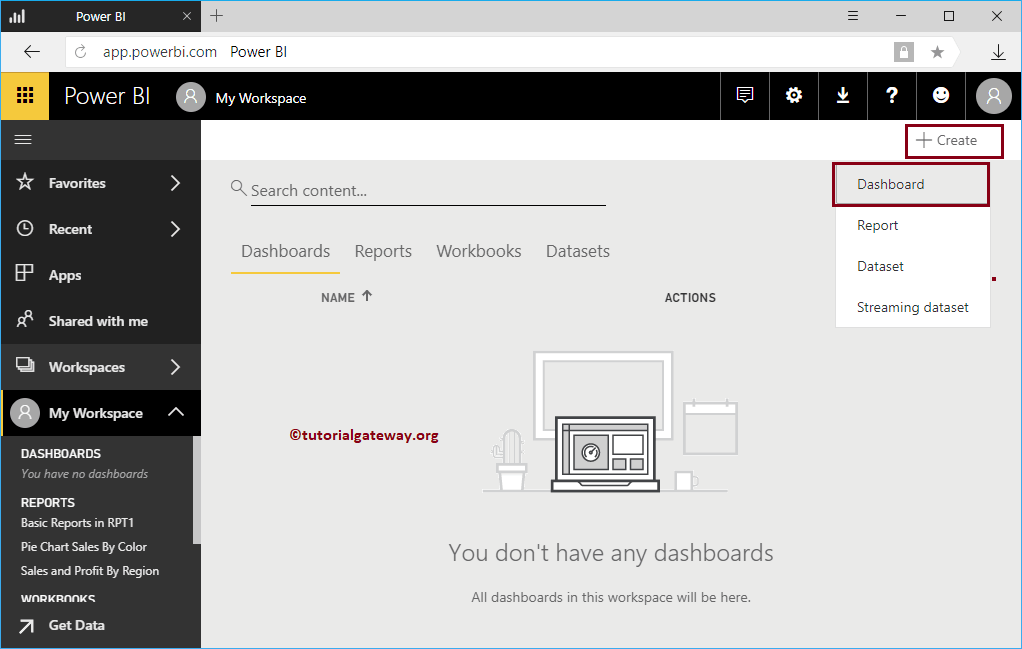Open report Sales and Profit By Region
Screen dimensions: 1022x649
point(90,571)
